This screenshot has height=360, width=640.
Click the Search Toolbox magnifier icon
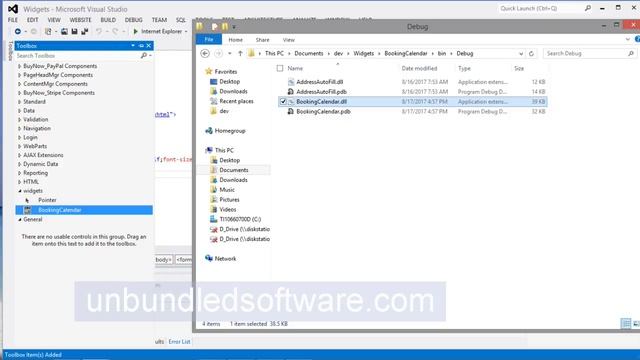[144, 56]
